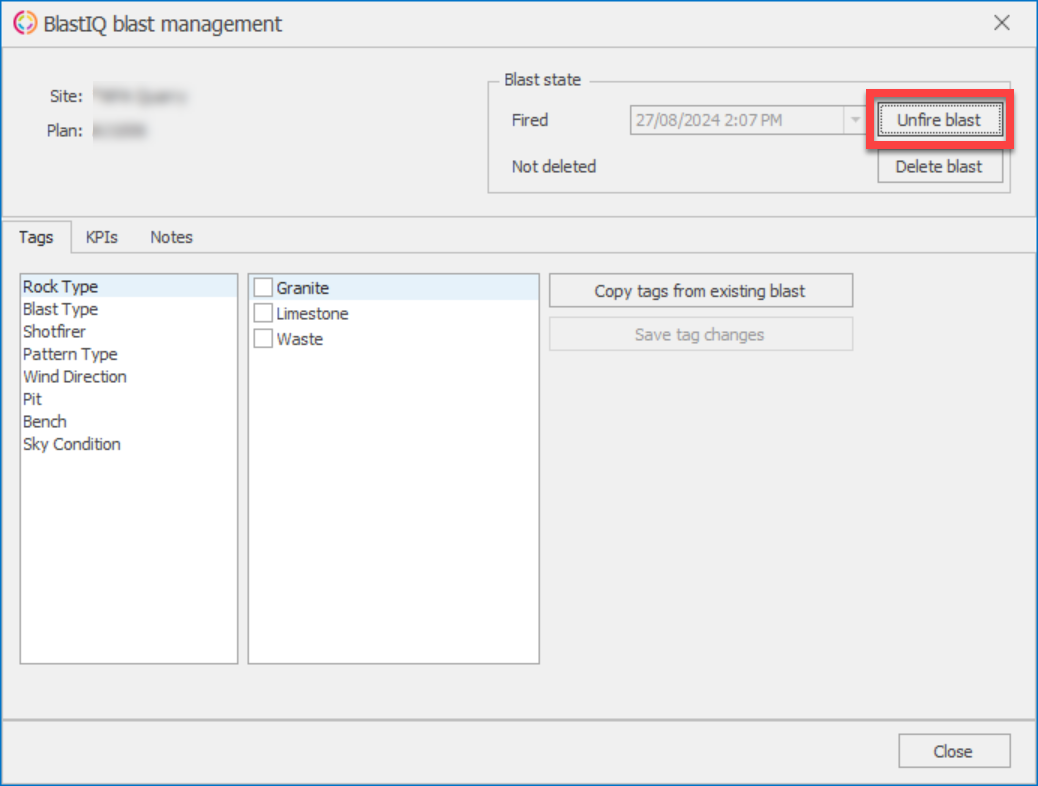Enable the Limestone checkbox
The width and height of the screenshot is (1038, 786).
tap(263, 313)
